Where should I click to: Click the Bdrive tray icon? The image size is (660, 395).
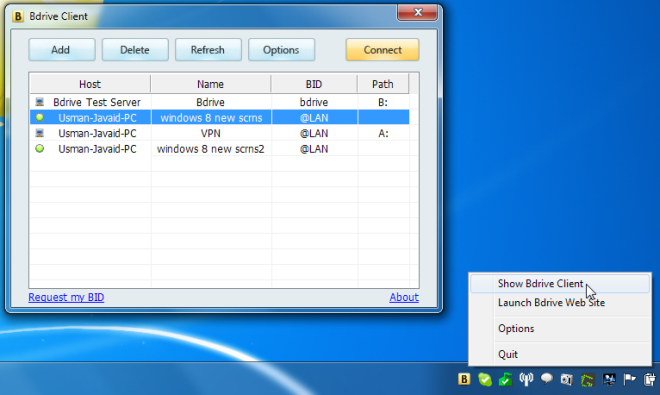tap(464, 379)
